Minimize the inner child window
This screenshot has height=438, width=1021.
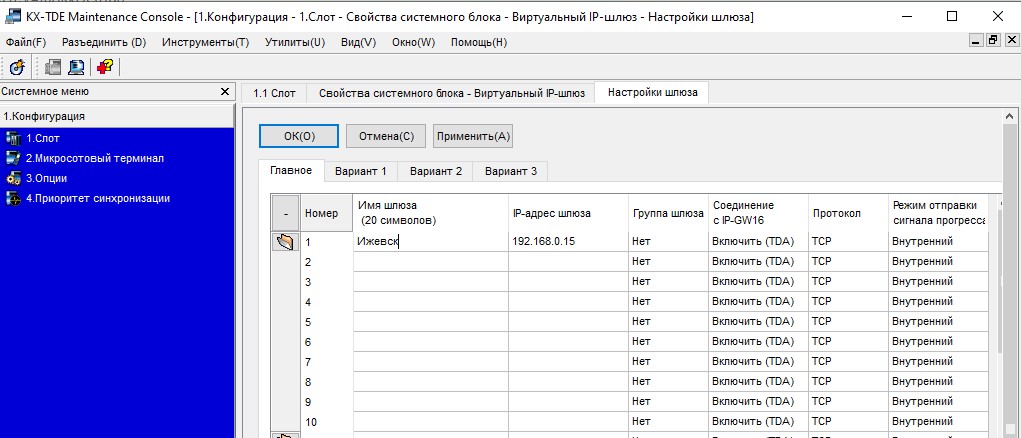[976, 40]
